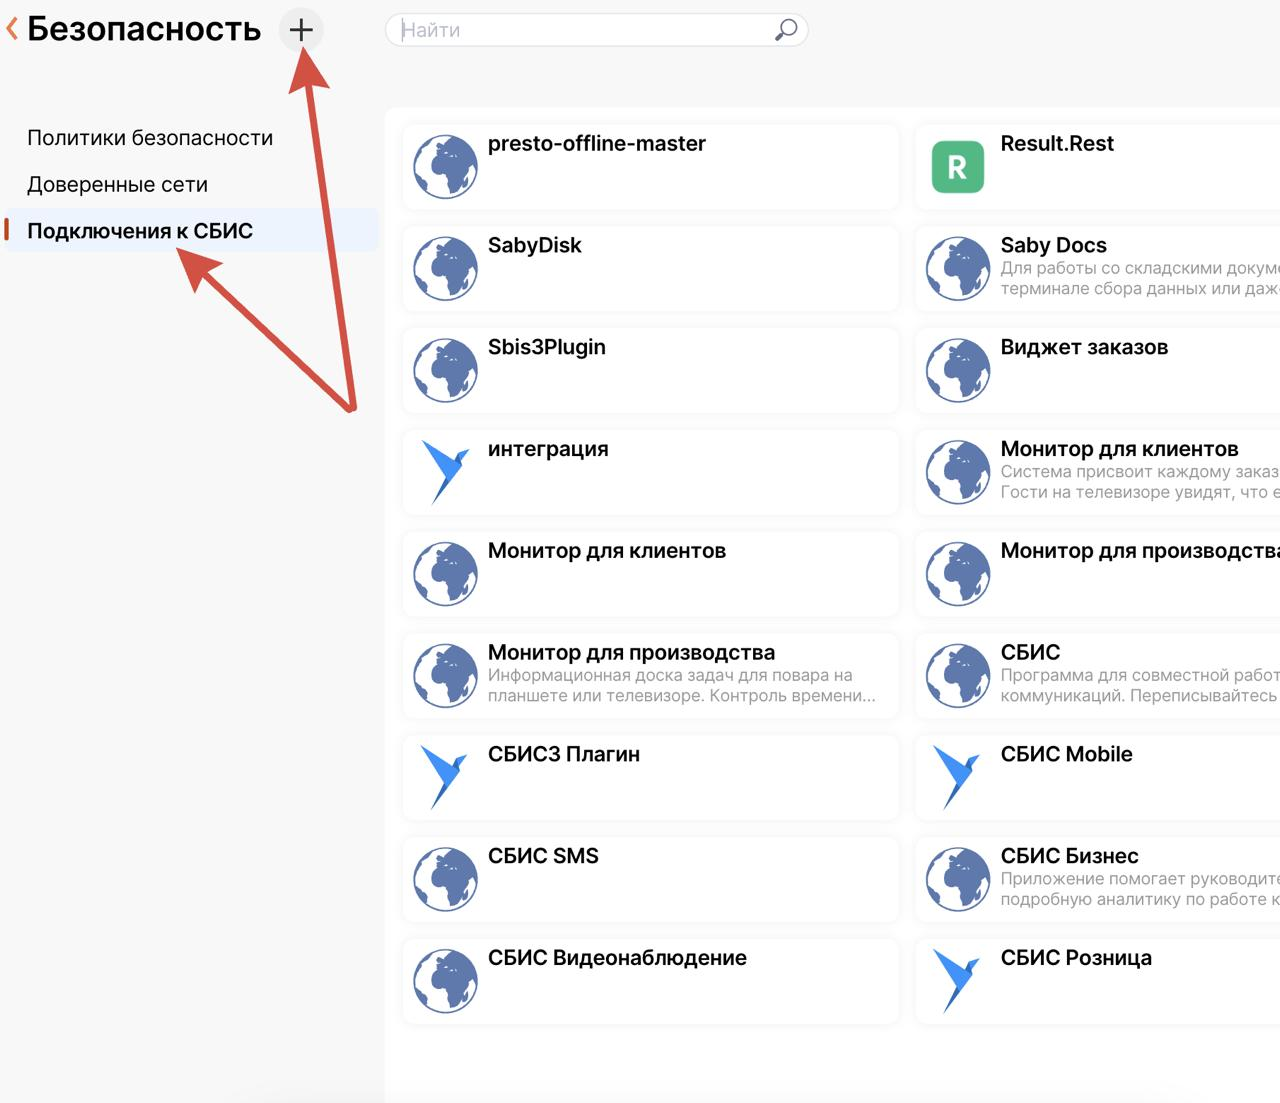Click description 'Для работы со складскими докум…'

pyautogui.click(x=1140, y=279)
